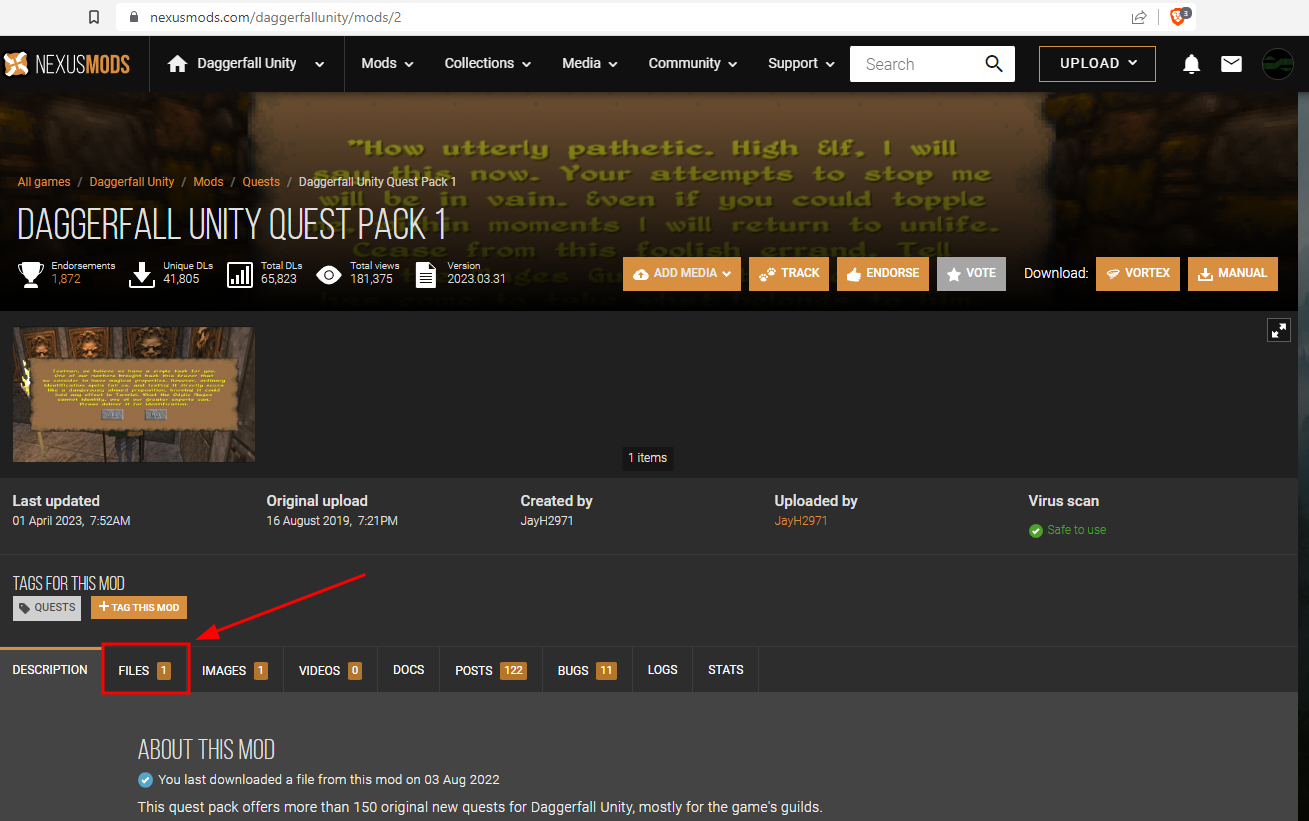Open the Daggerfall Unity game dropdown
This screenshot has width=1309, height=821.
(261, 64)
